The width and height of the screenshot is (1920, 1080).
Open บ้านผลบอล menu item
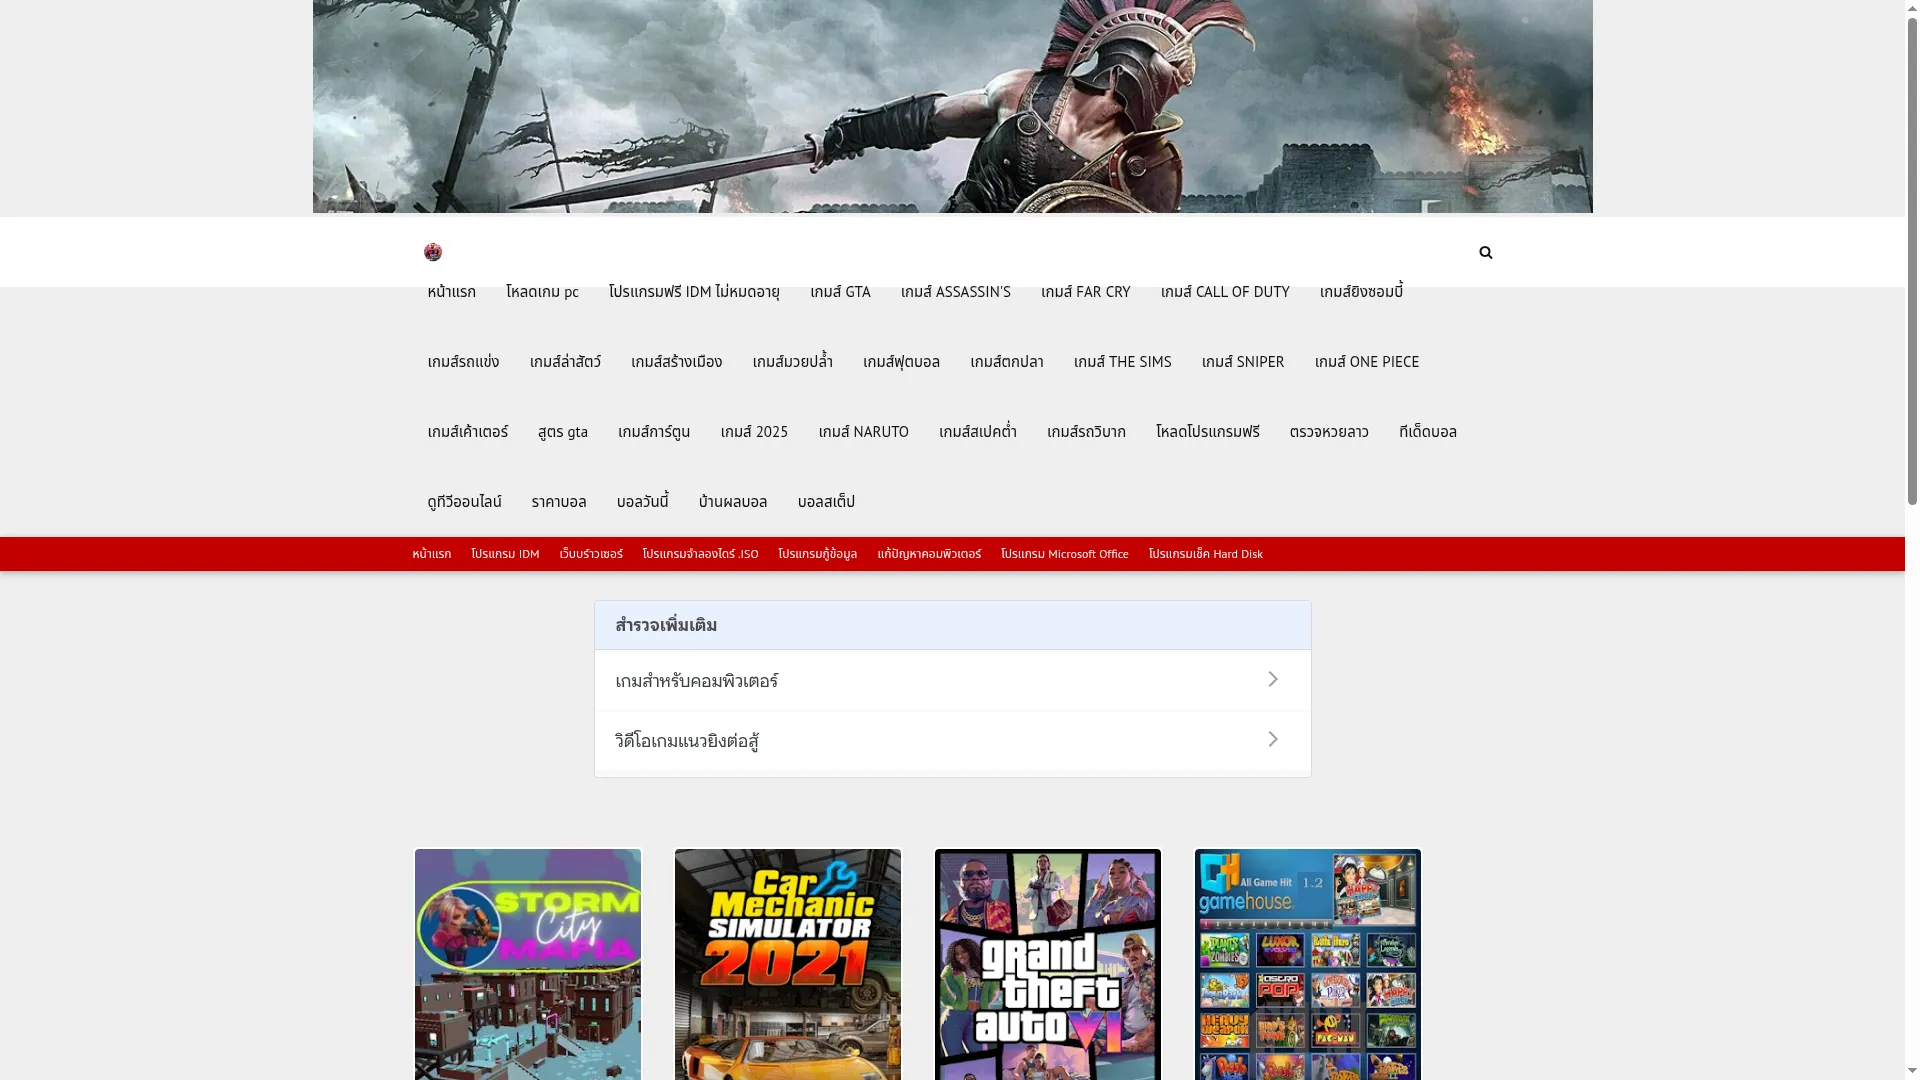732,502
